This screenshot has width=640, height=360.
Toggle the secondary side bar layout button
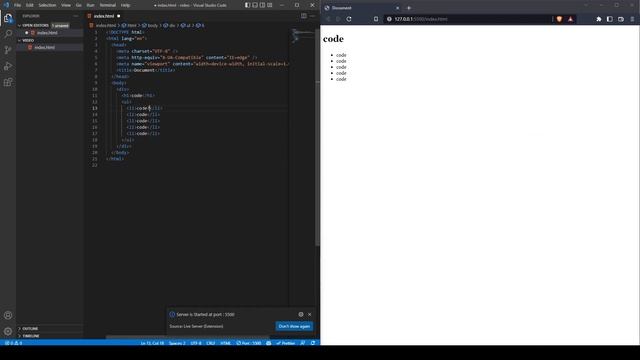point(262,5)
